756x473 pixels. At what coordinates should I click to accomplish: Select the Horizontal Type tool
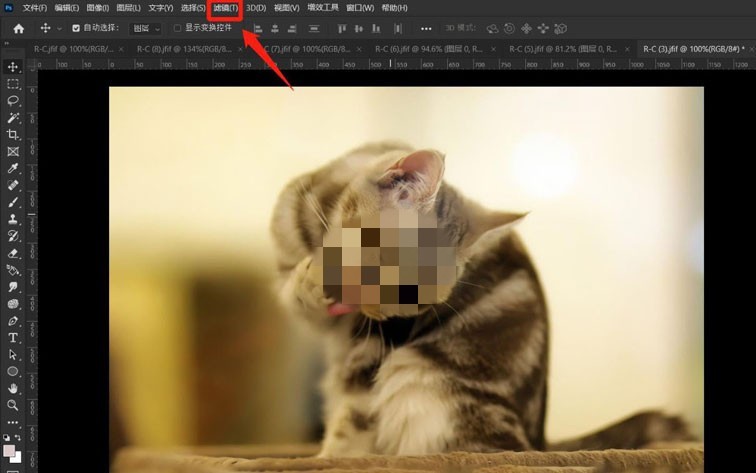click(x=13, y=338)
